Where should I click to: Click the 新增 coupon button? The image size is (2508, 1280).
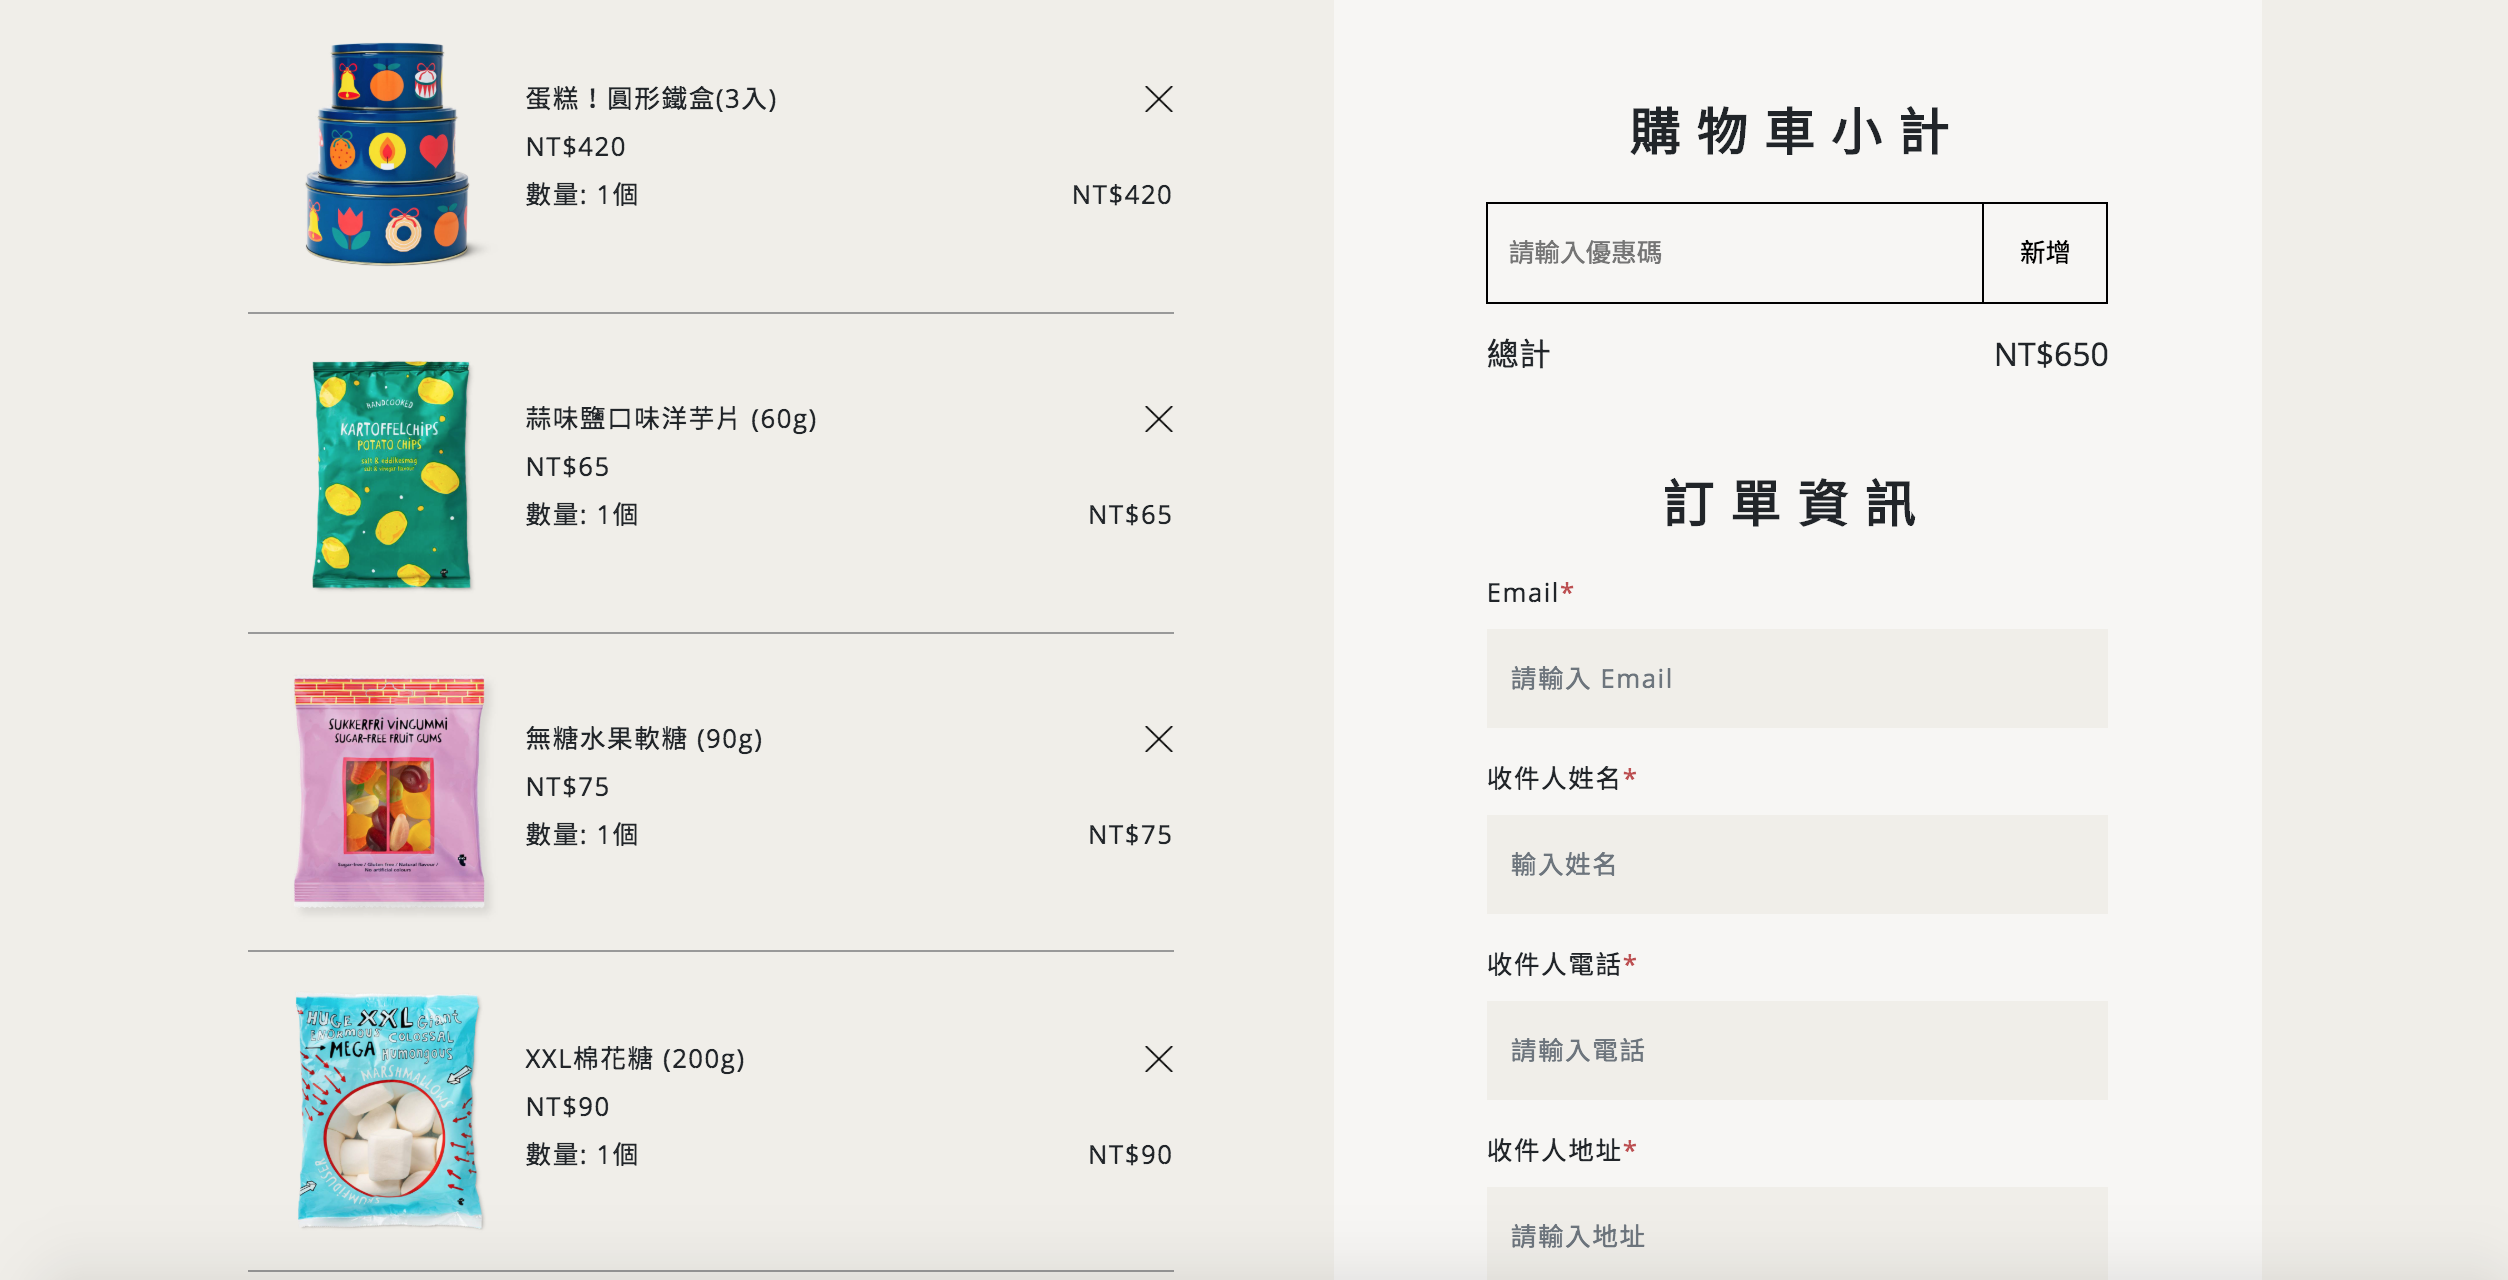click(x=2044, y=253)
